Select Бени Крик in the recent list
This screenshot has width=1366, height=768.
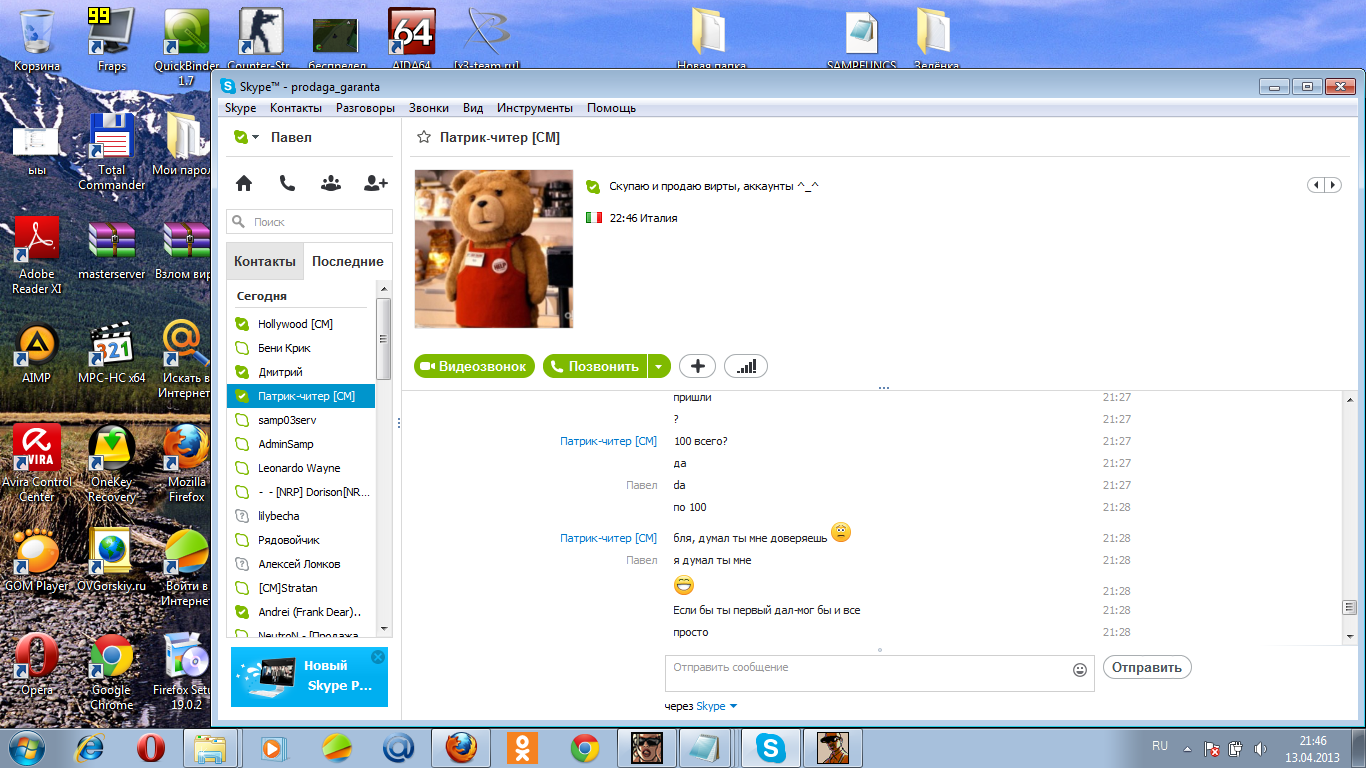click(x=301, y=348)
